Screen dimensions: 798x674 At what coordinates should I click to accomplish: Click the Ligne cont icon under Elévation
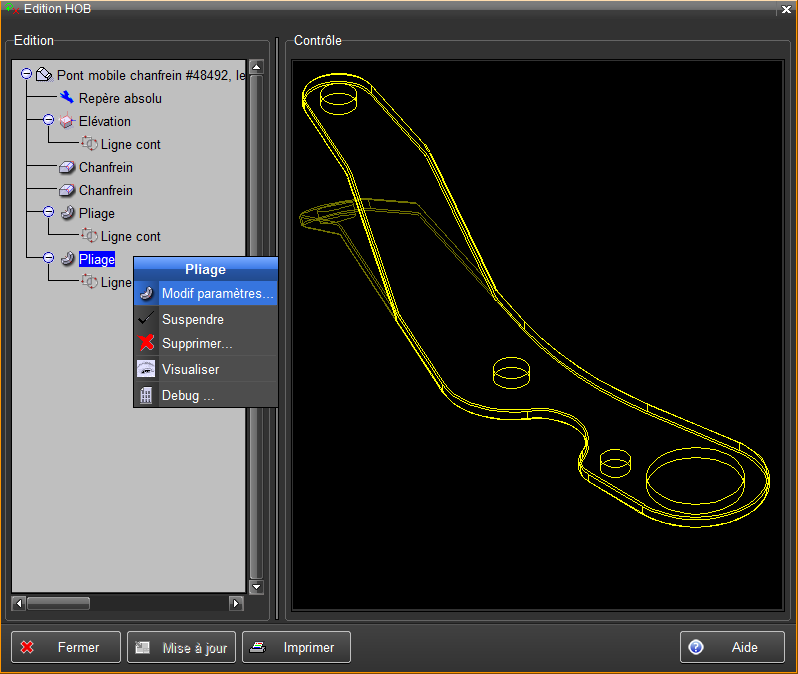click(x=89, y=144)
